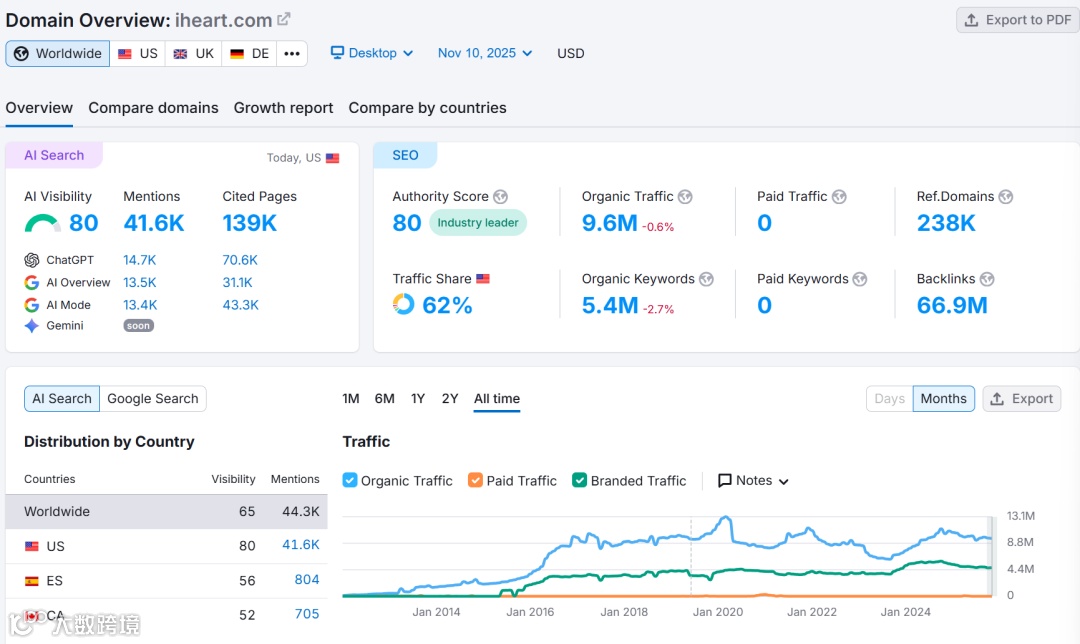Select the Worldwide row in country table
The width and height of the screenshot is (1080, 644).
click(167, 512)
